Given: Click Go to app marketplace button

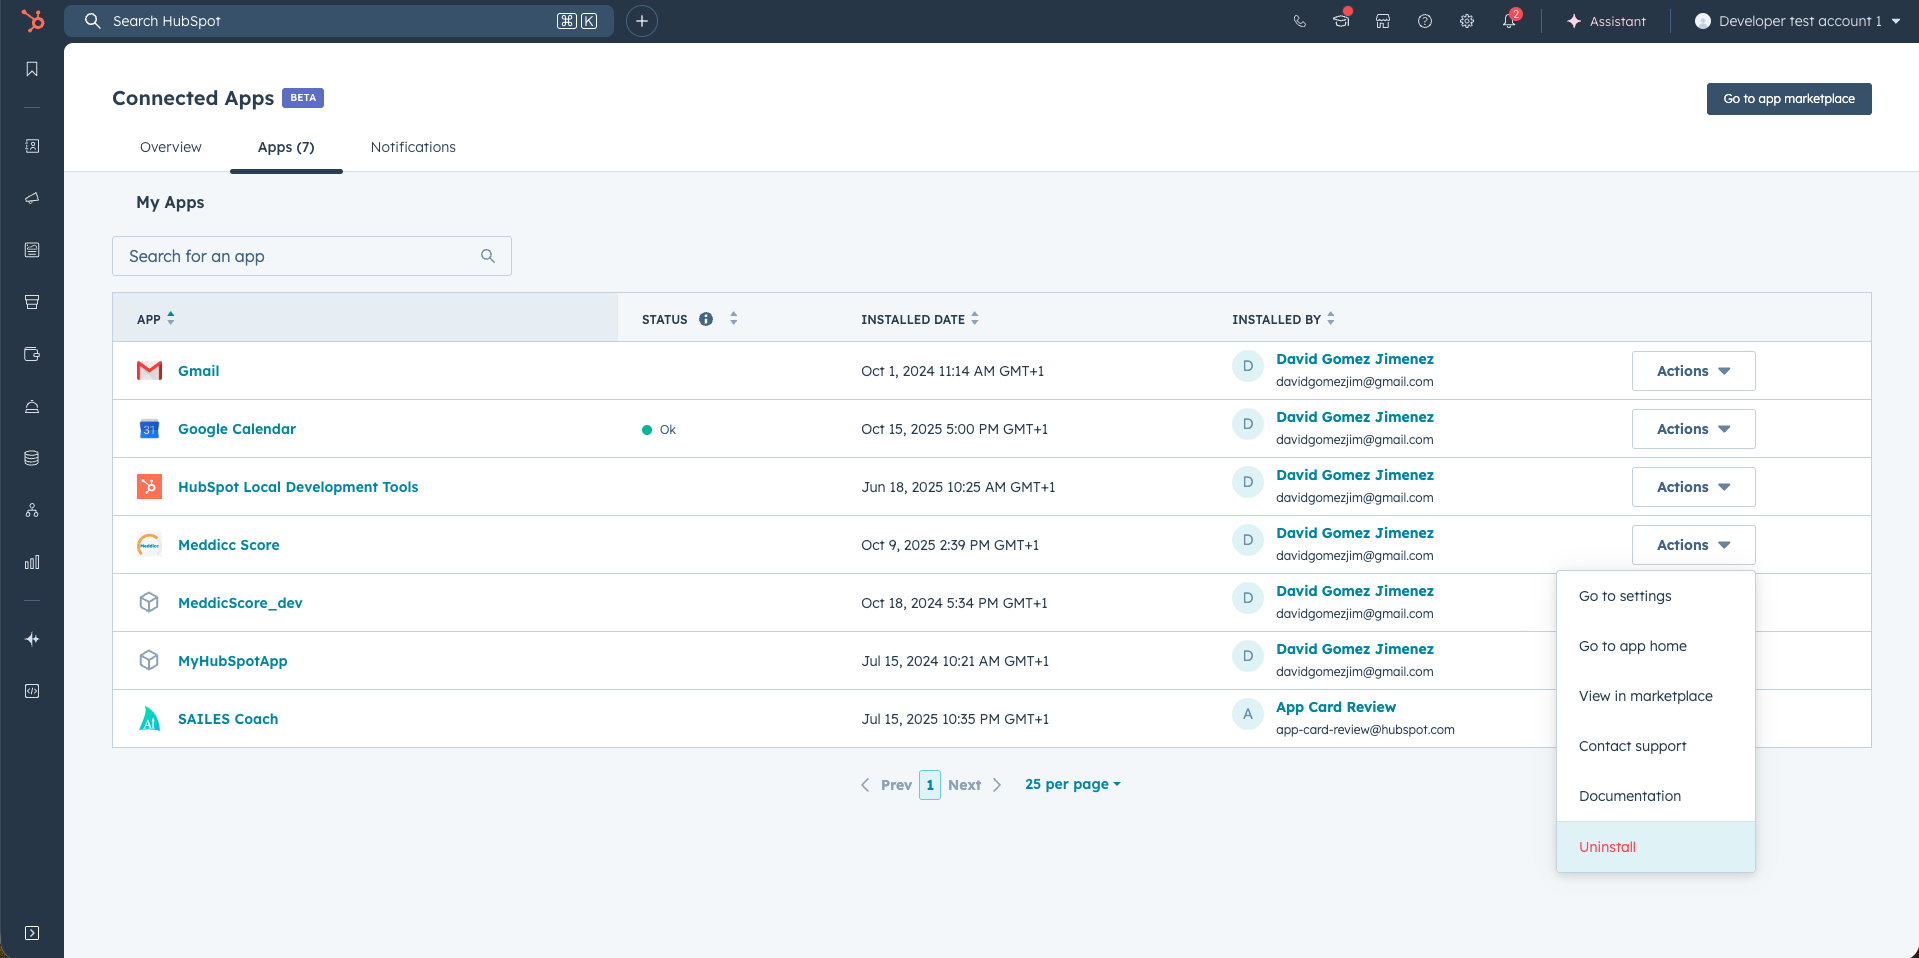Looking at the screenshot, I should coord(1788,99).
